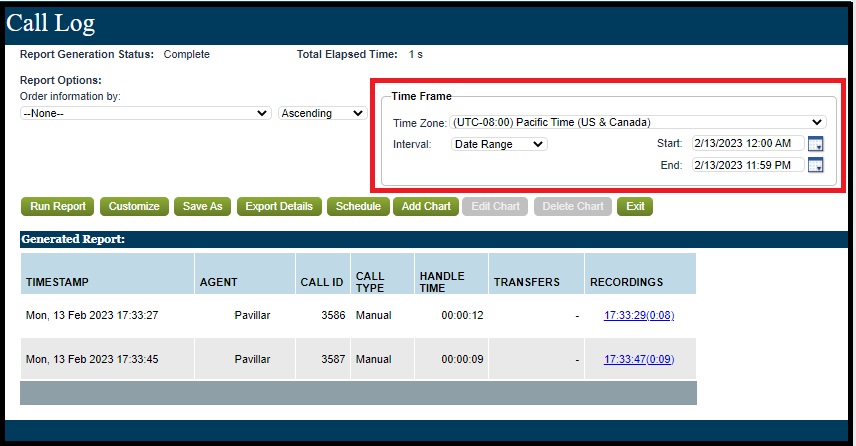Click Manual call type in call 3587 row
This screenshot has height=446, width=856.
tap(373, 359)
